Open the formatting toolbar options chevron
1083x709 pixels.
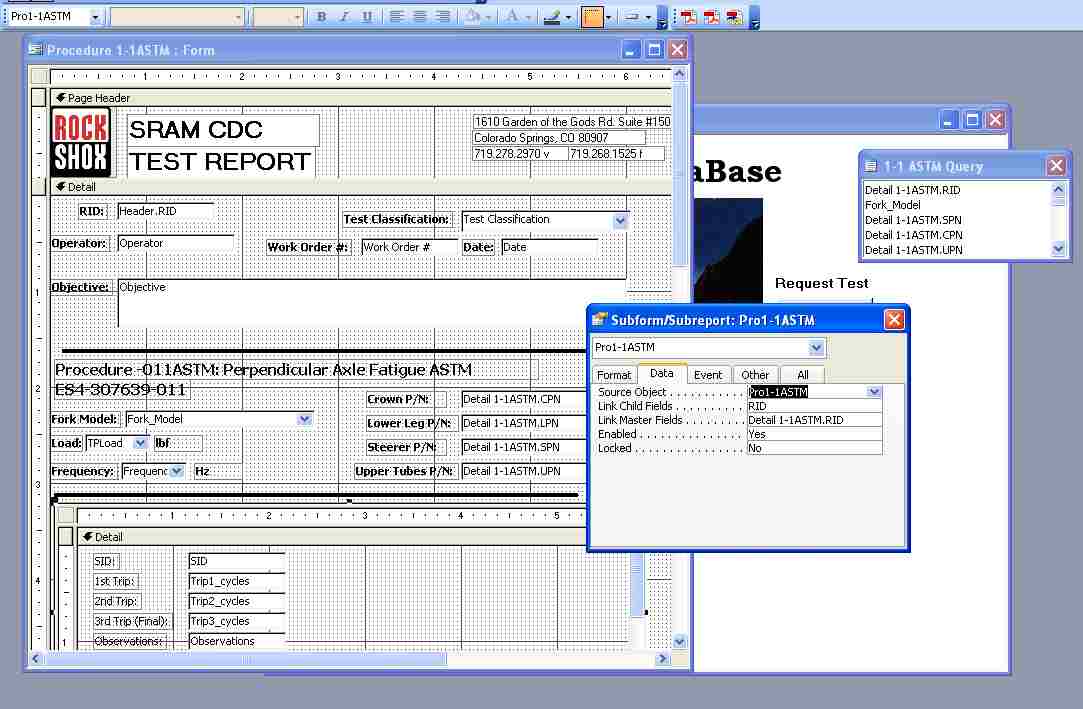[x=662, y=17]
